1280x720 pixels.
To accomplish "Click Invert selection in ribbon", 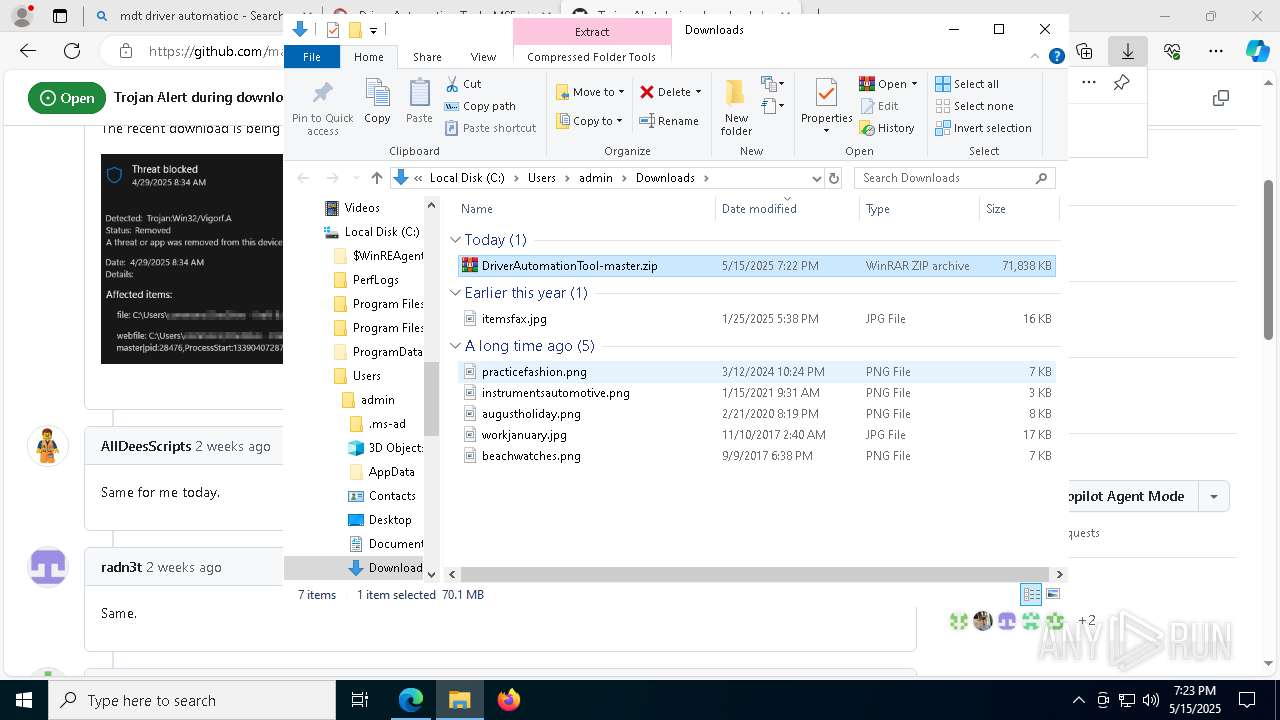I will pyautogui.click(x=983, y=128).
